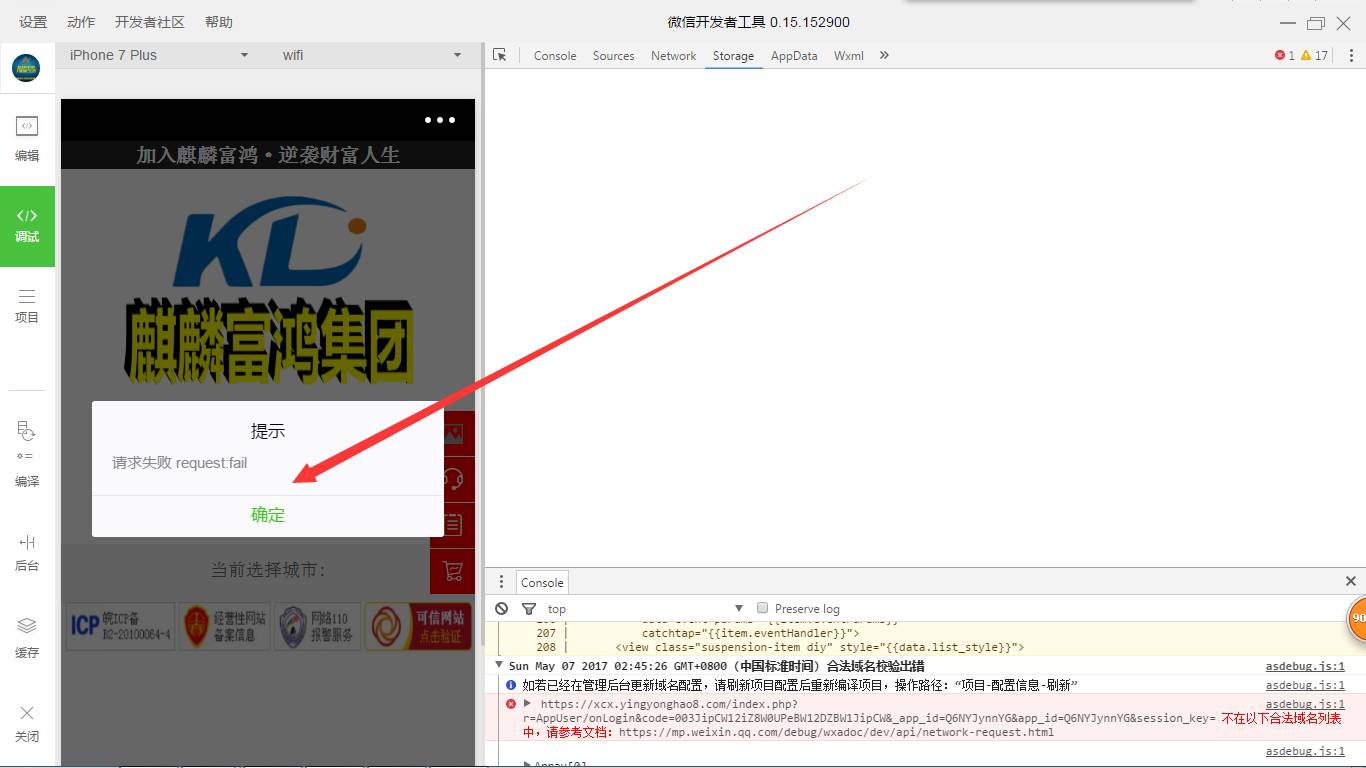The width and height of the screenshot is (1366, 768).
Task: Click the yellow warning count indicator
Action: point(1314,56)
